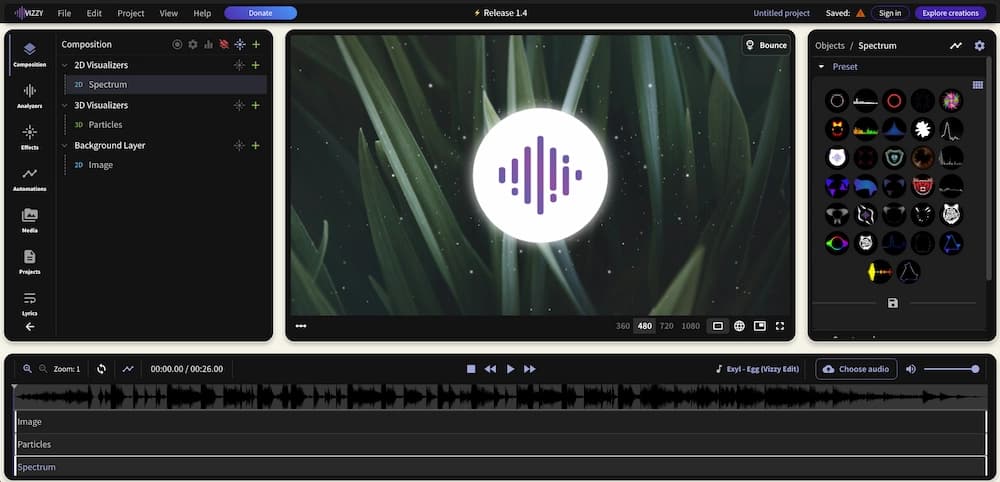
Task: Click the bar chart icon in Composition header
Action: pos(208,45)
